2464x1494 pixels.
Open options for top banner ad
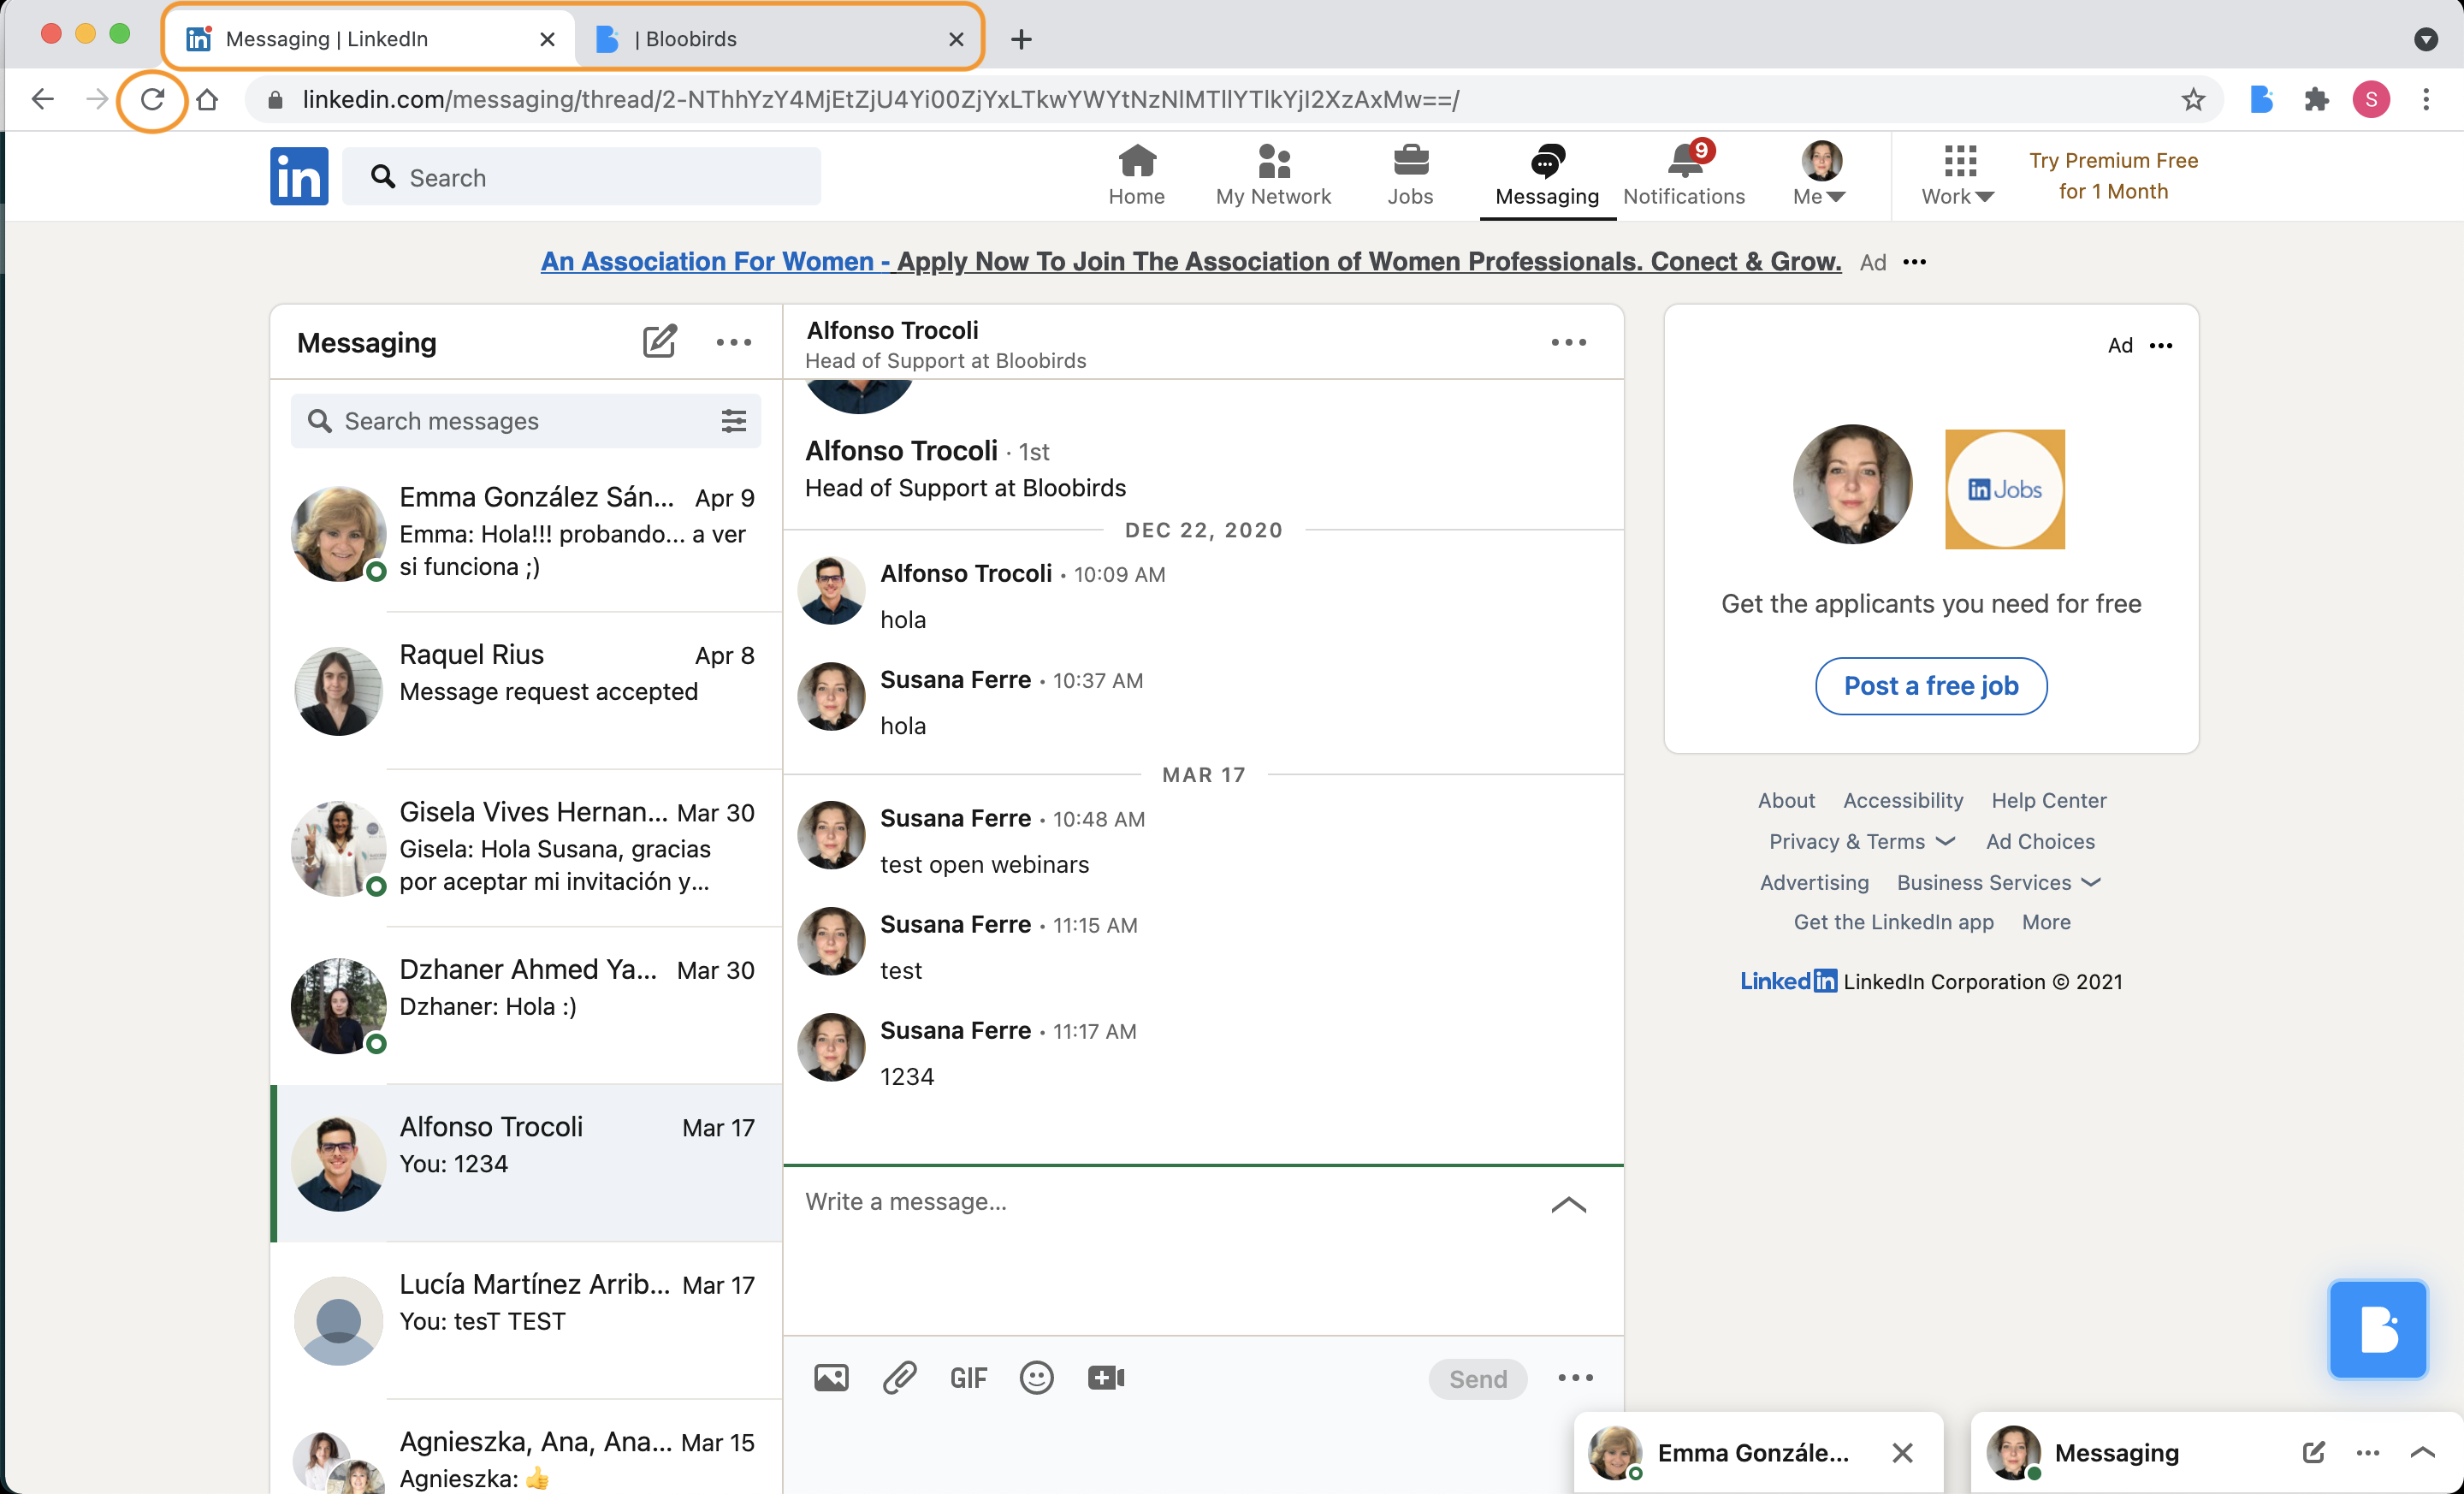coord(1914,262)
